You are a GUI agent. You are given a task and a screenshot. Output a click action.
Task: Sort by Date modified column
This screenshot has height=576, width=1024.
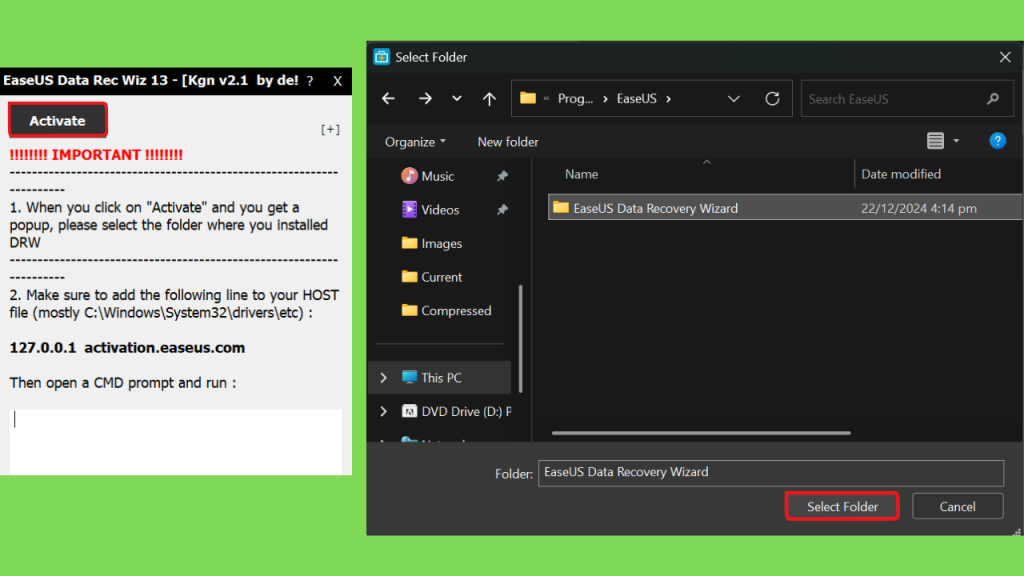[x=901, y=174]
